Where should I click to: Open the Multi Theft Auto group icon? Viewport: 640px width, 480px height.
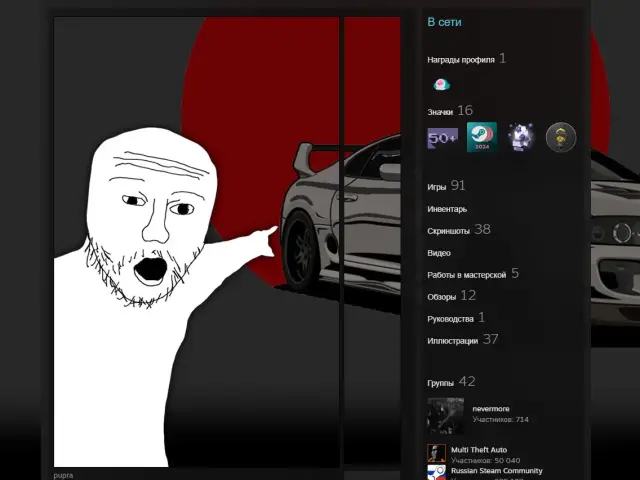pyautogui.click(x=436, y=453)
